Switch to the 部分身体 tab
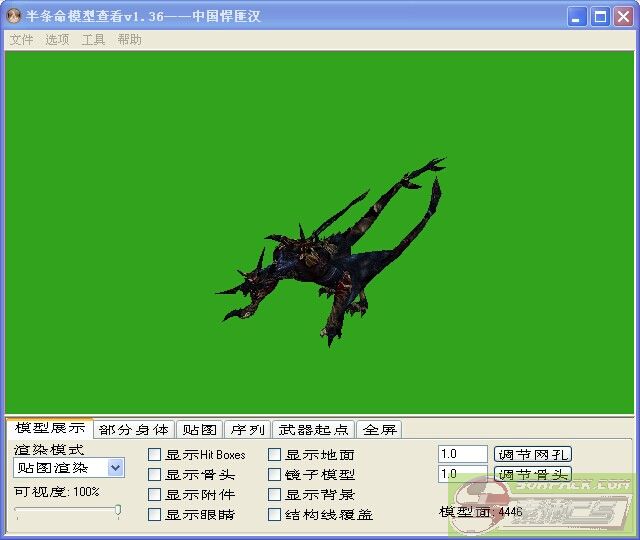The width and height of the screenshot is (640, 540). click(134, 429)
